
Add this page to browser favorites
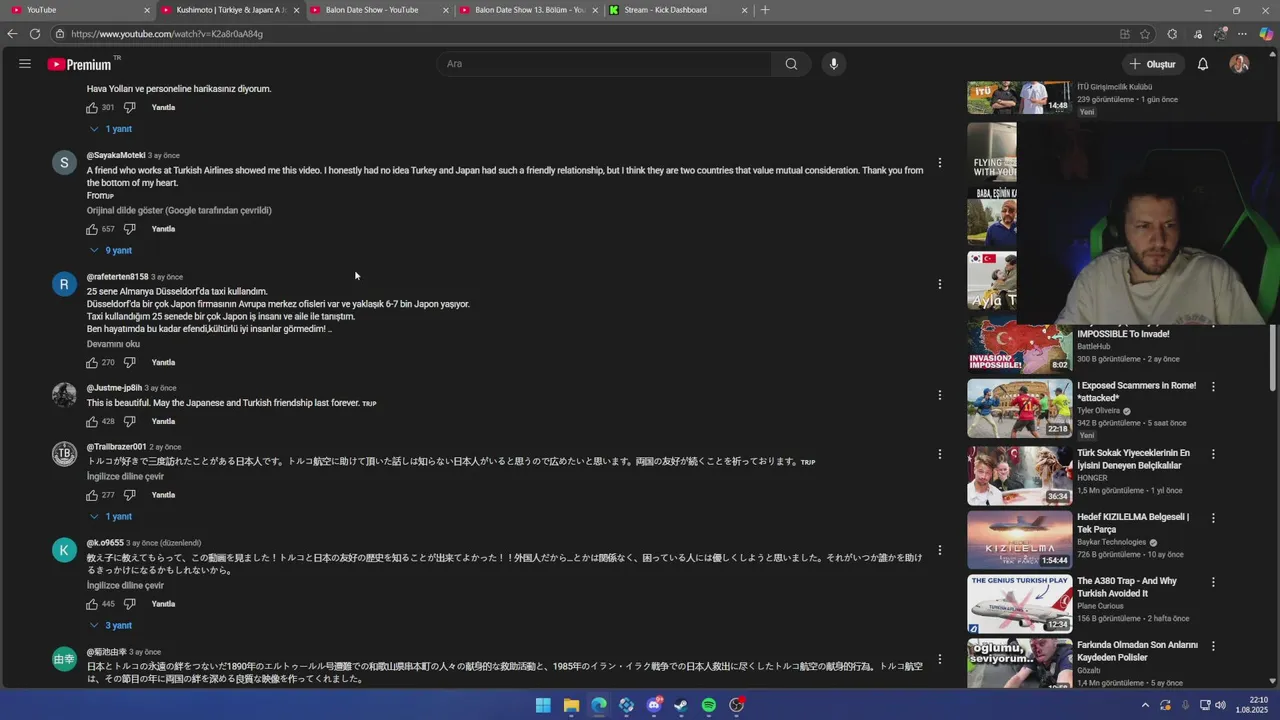pos(1145,34)
